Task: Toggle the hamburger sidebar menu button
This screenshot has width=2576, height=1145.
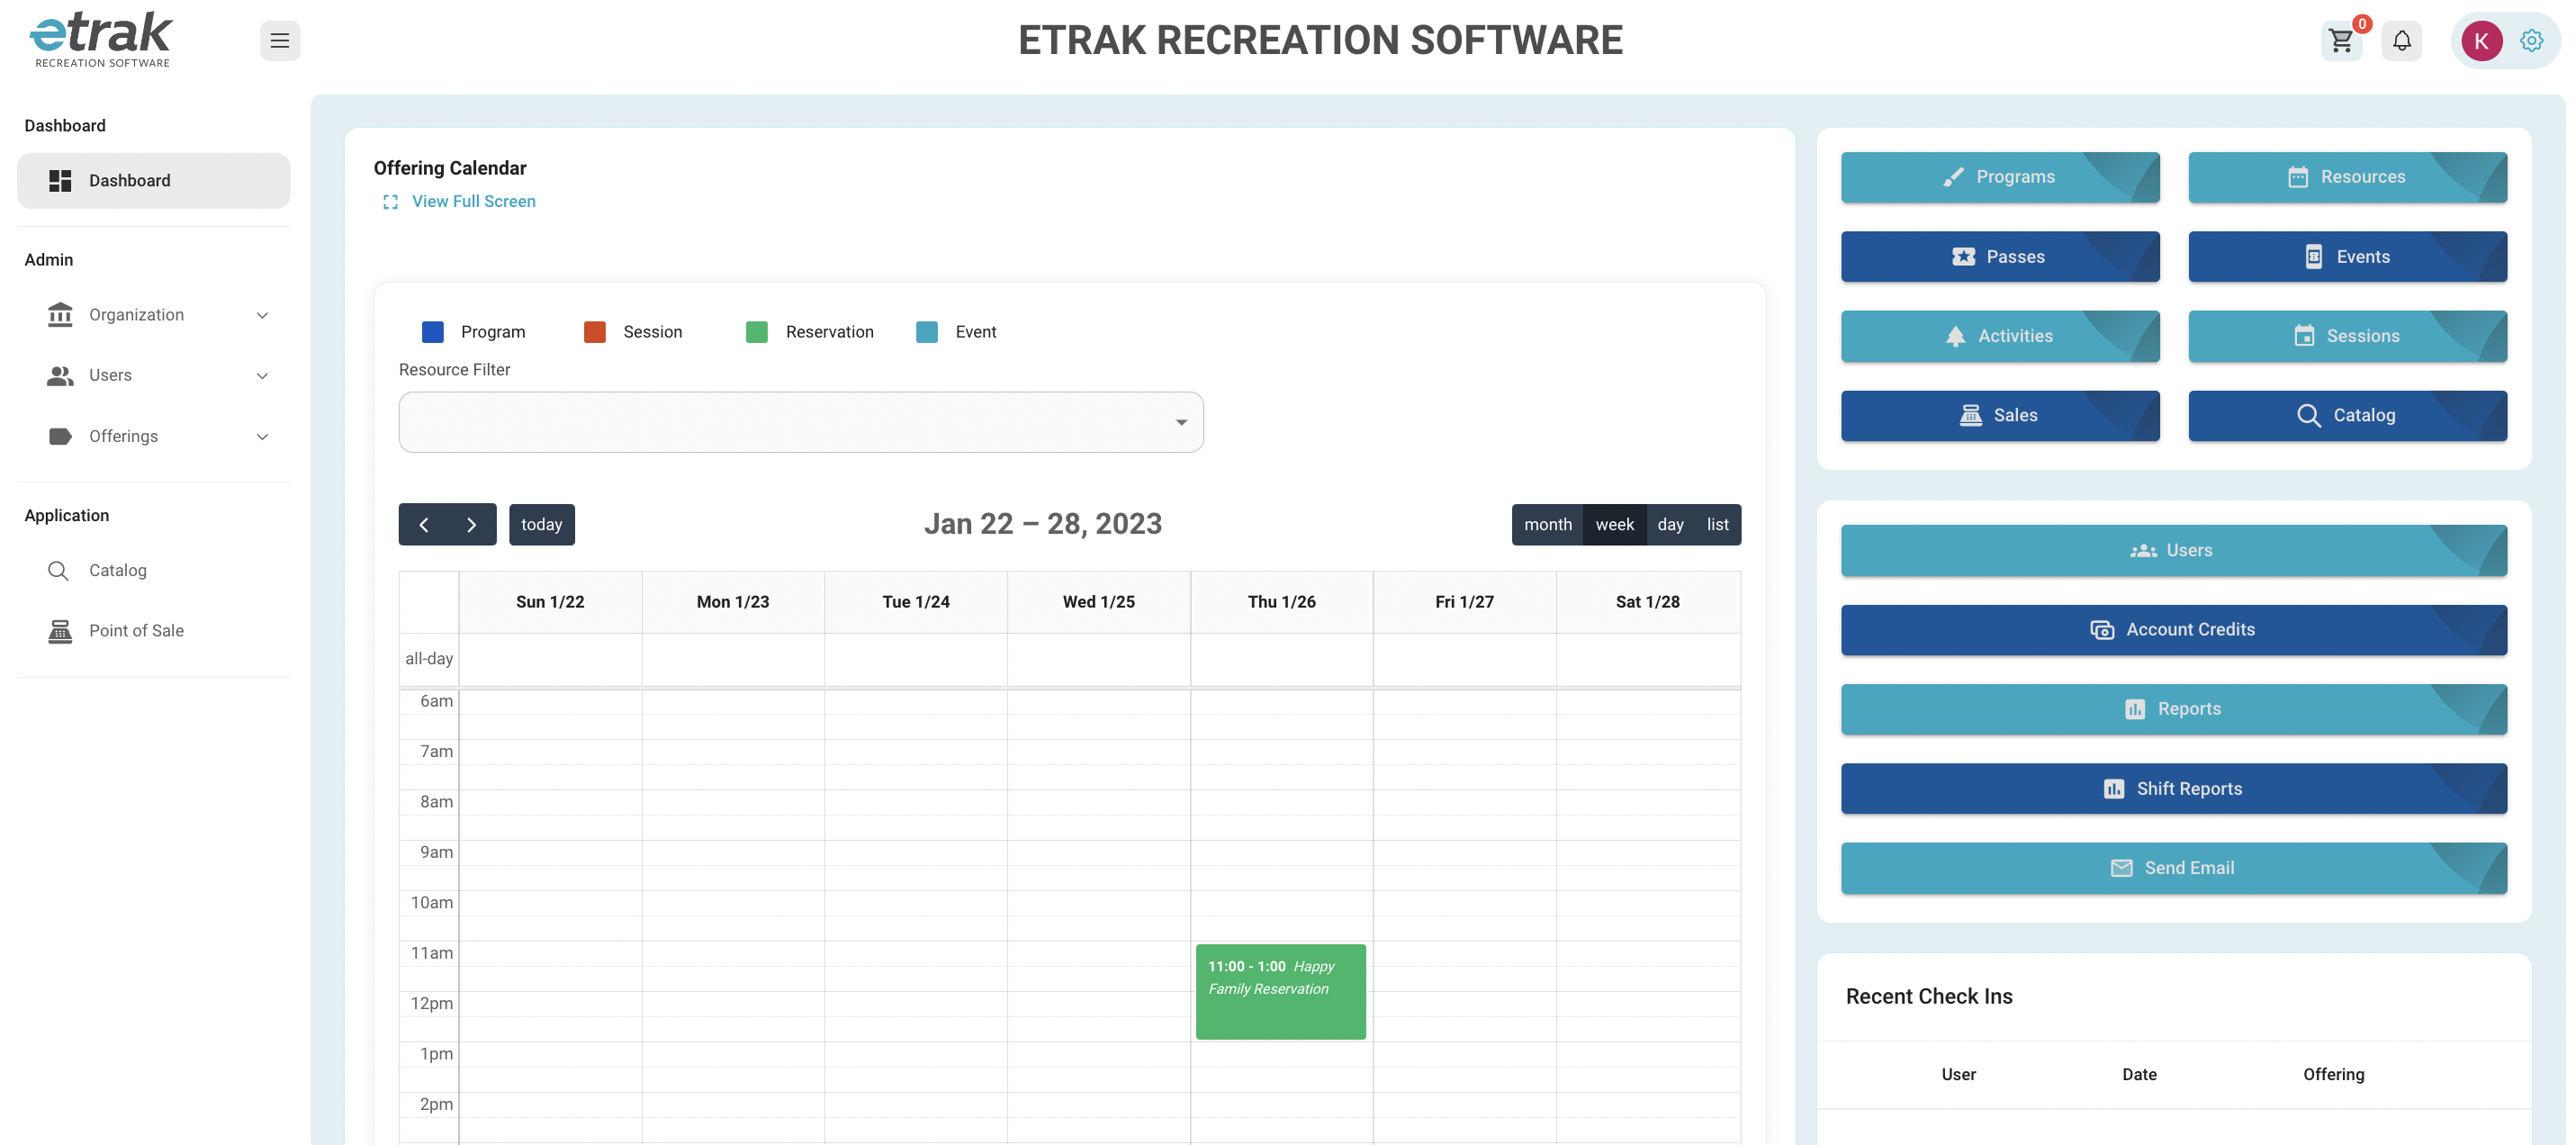Action: [280, 41]
